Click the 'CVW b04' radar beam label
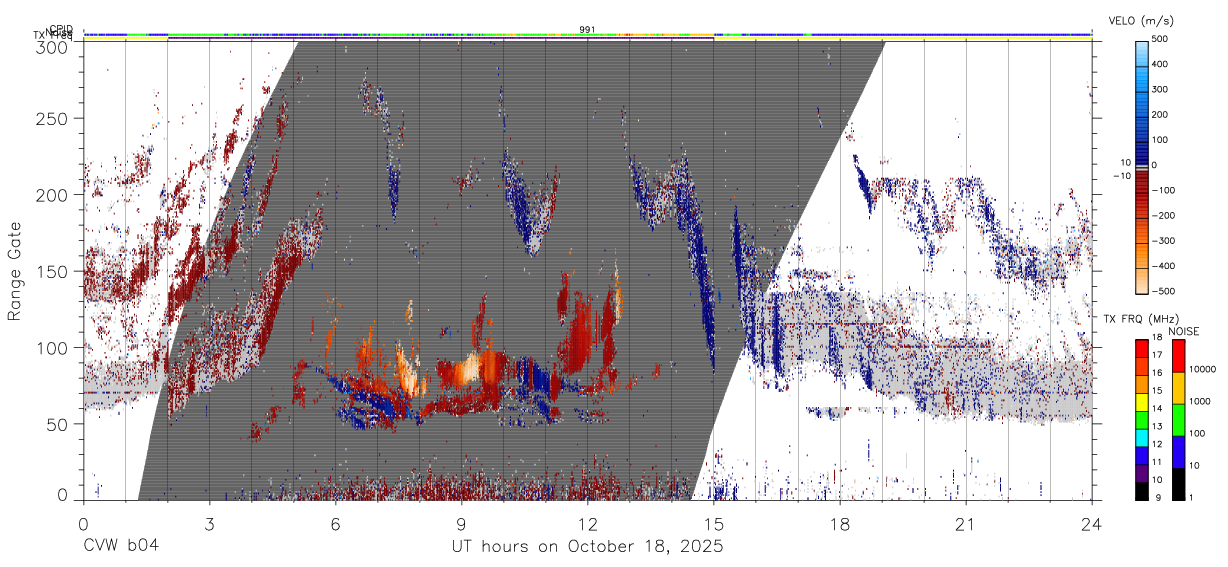The height and width of the screenshot is (567, 1228). click(121, 546)
